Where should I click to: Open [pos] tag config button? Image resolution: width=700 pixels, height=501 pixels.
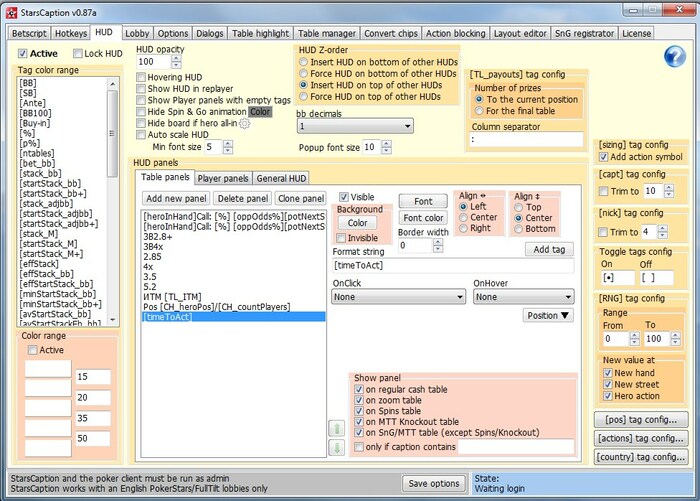(641, 420)
